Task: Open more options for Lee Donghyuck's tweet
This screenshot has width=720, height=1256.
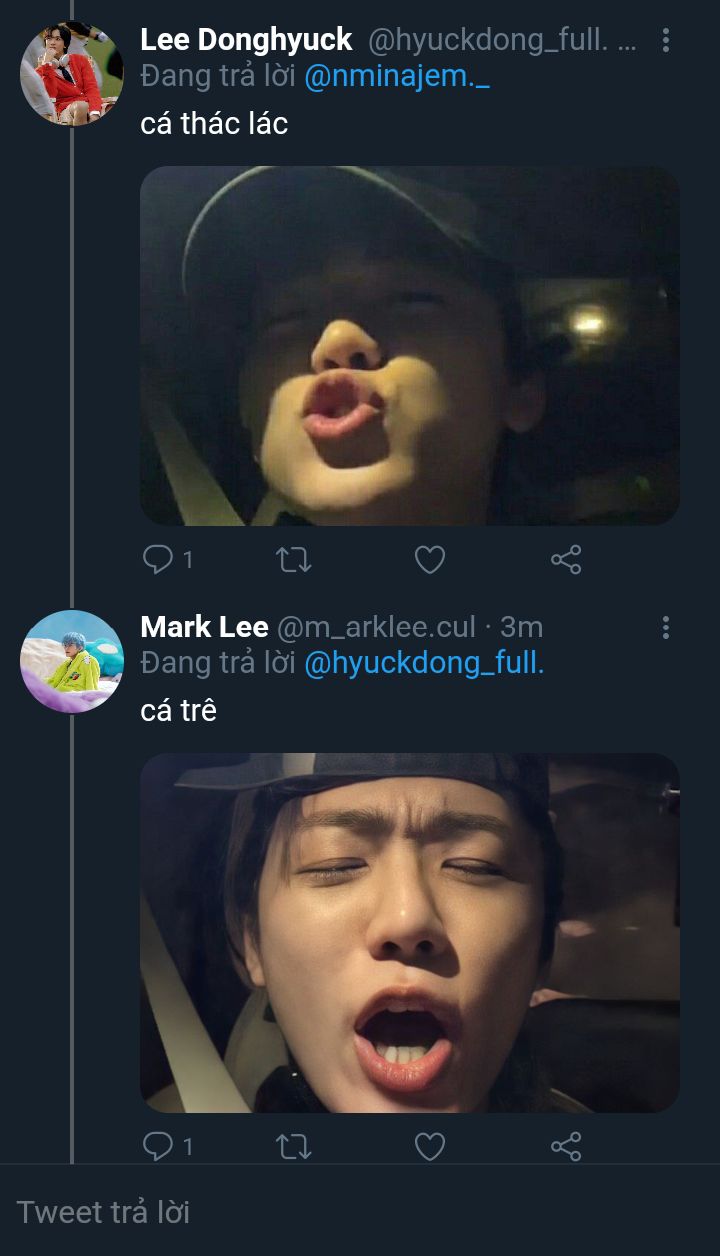Action: [x=666, y=41]
